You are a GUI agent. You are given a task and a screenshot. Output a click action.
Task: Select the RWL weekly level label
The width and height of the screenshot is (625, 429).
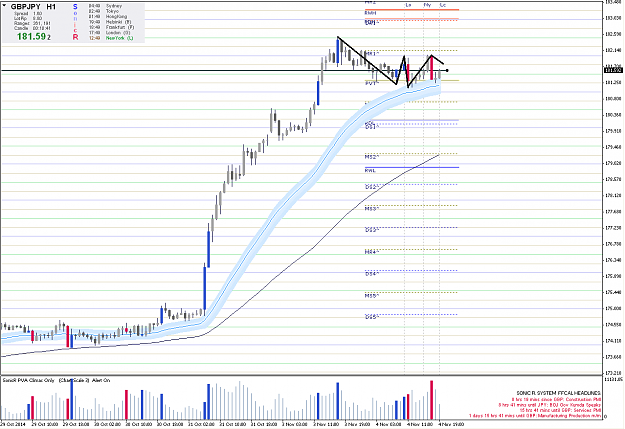[370, 170]
